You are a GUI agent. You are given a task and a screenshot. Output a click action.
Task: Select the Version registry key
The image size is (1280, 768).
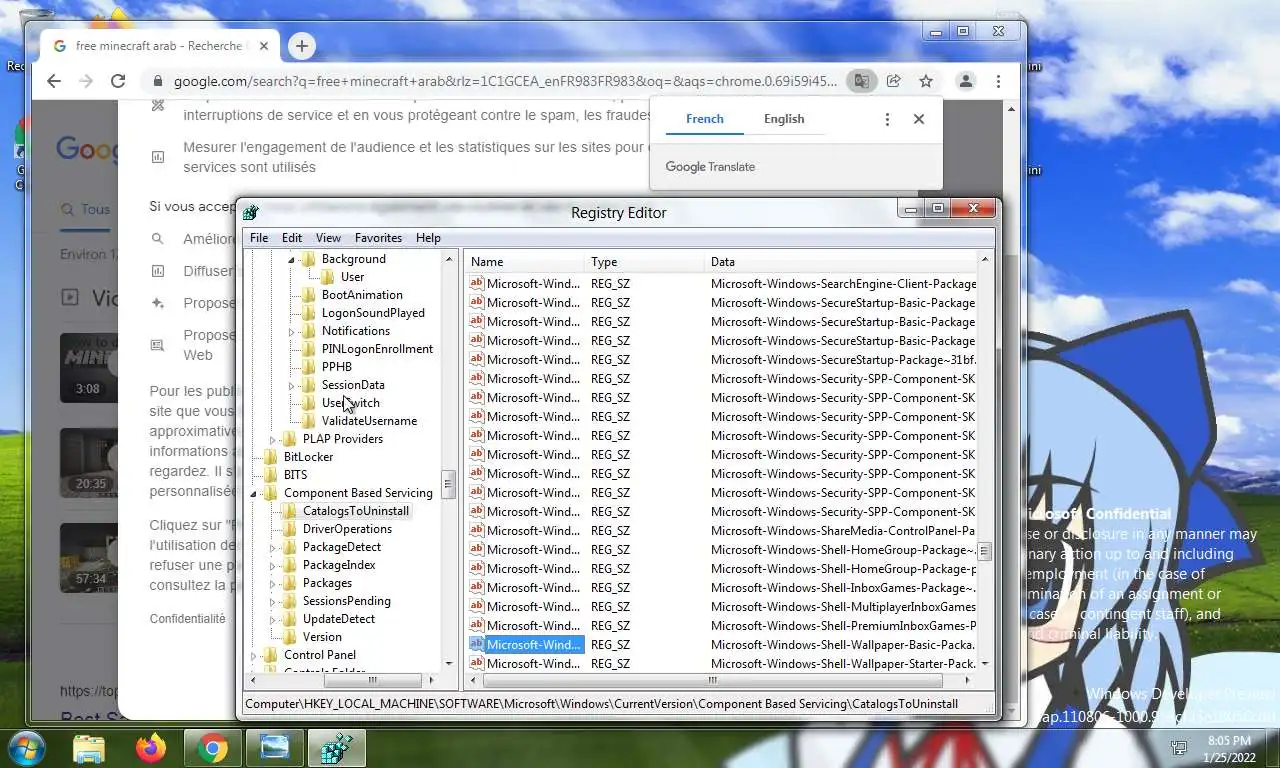point(322,637)
